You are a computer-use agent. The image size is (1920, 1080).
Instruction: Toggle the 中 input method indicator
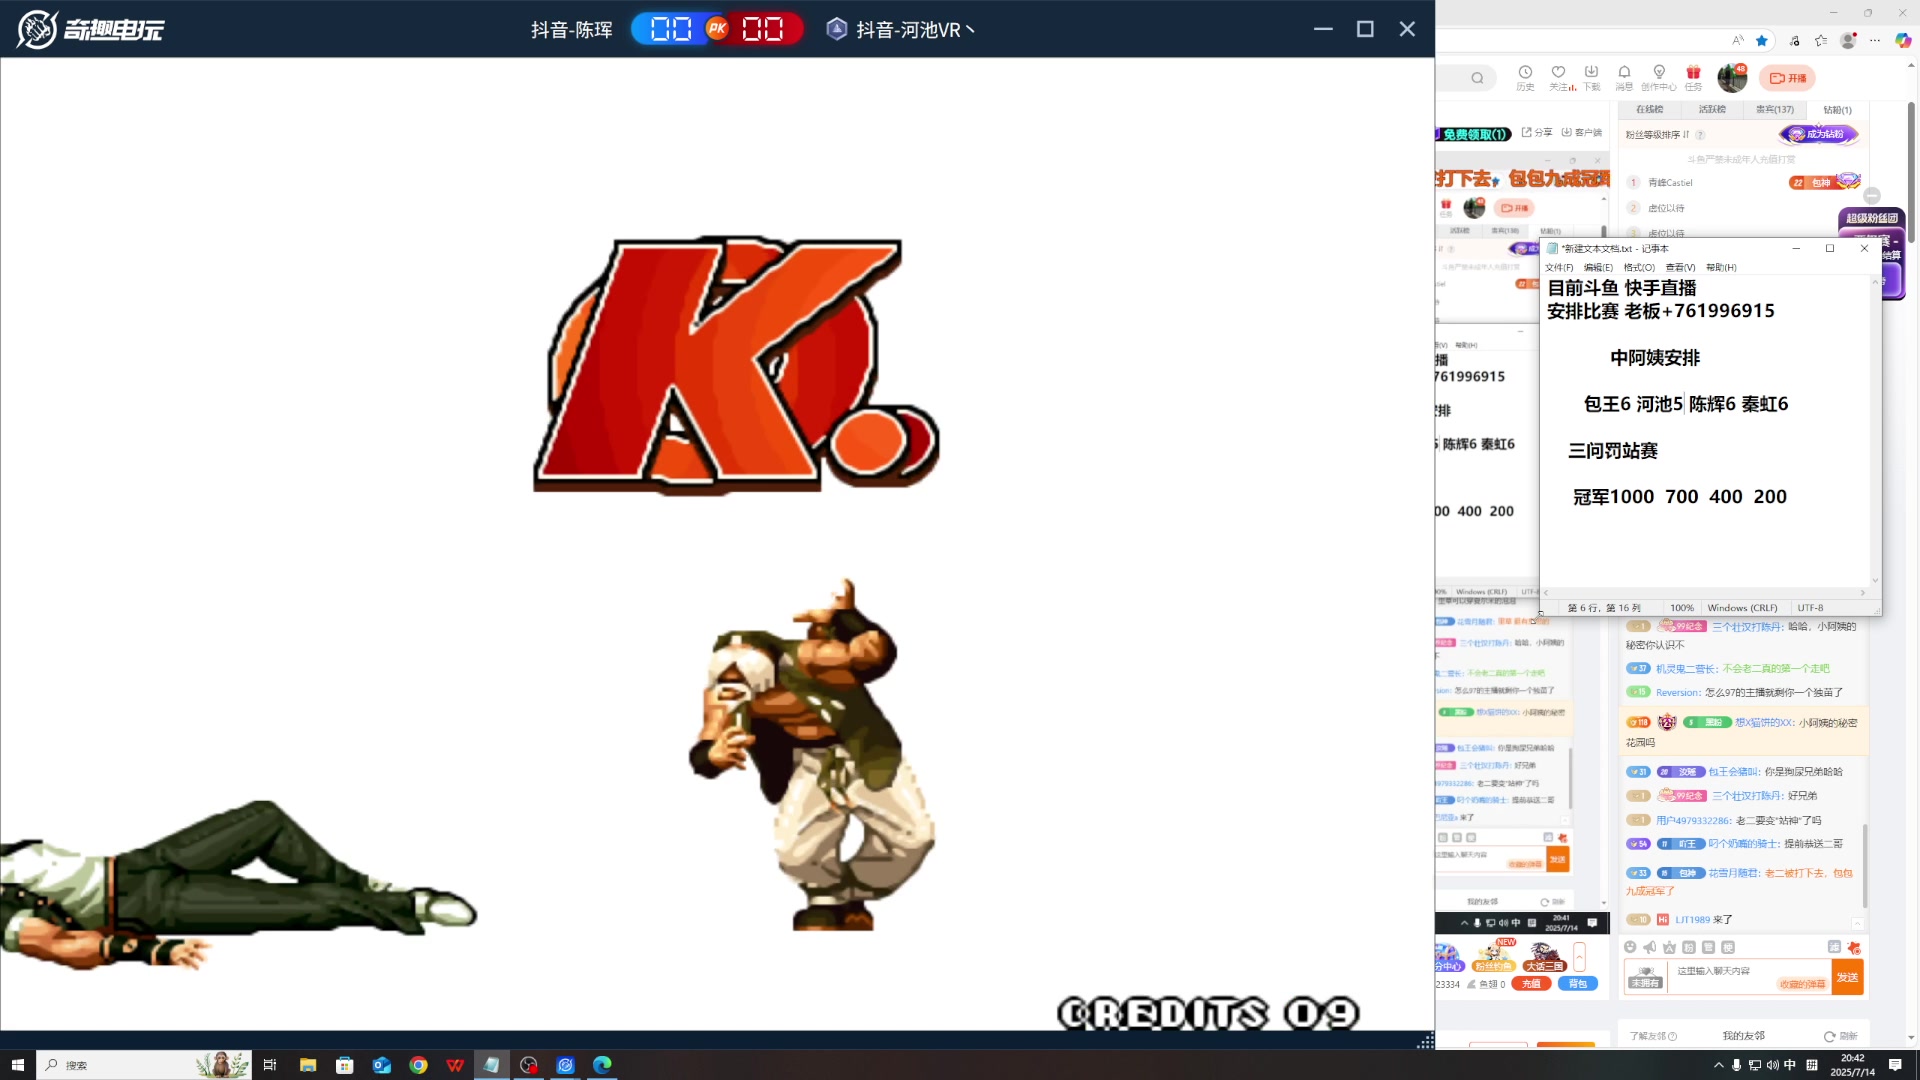tap(1790, 1065)
